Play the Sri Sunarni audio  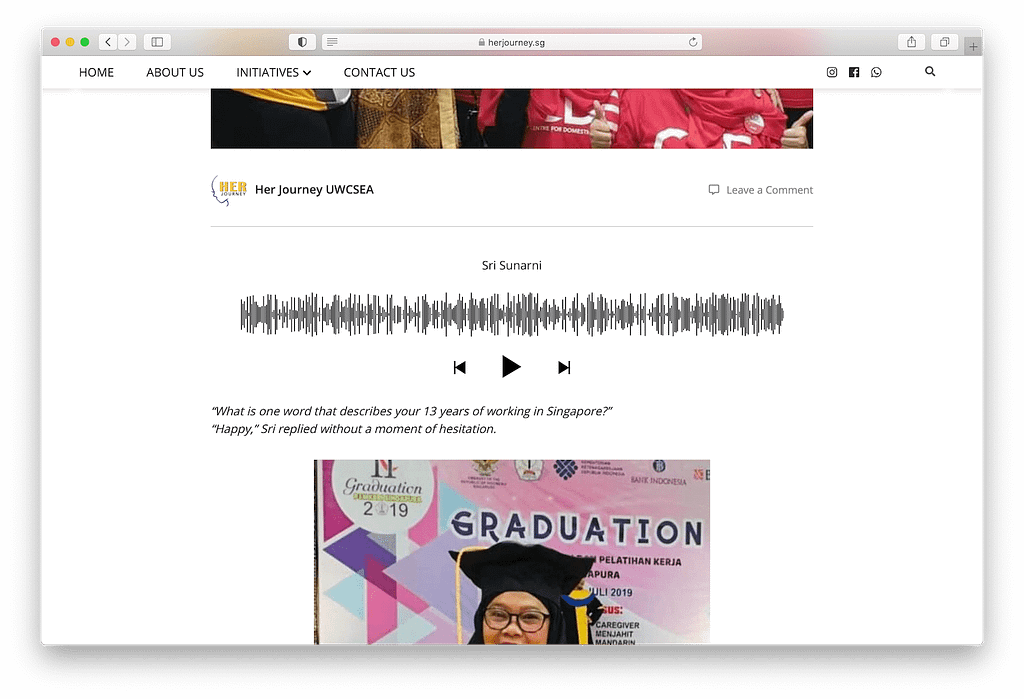click(511, 366)
